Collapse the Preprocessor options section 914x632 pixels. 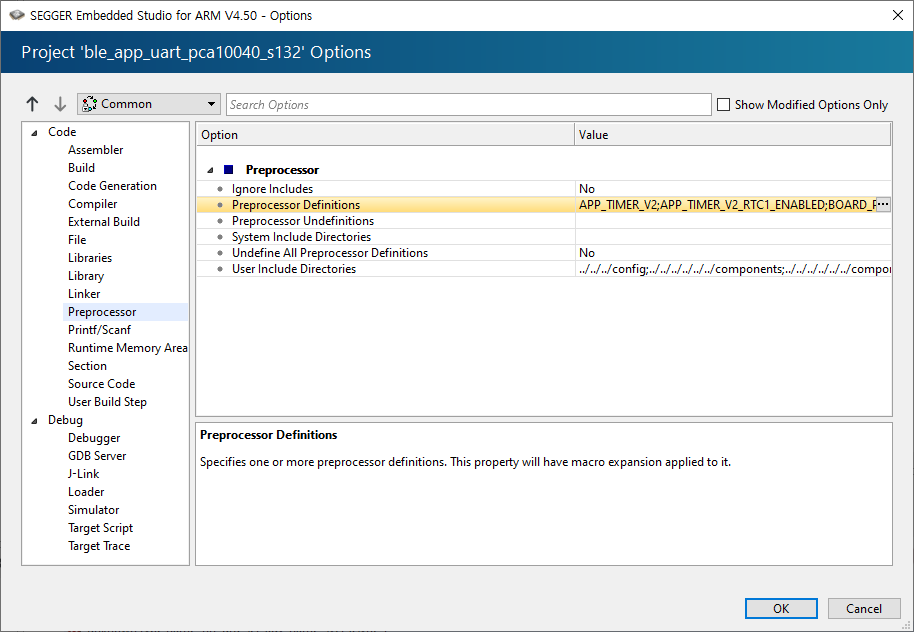click(x=210, y=170)
